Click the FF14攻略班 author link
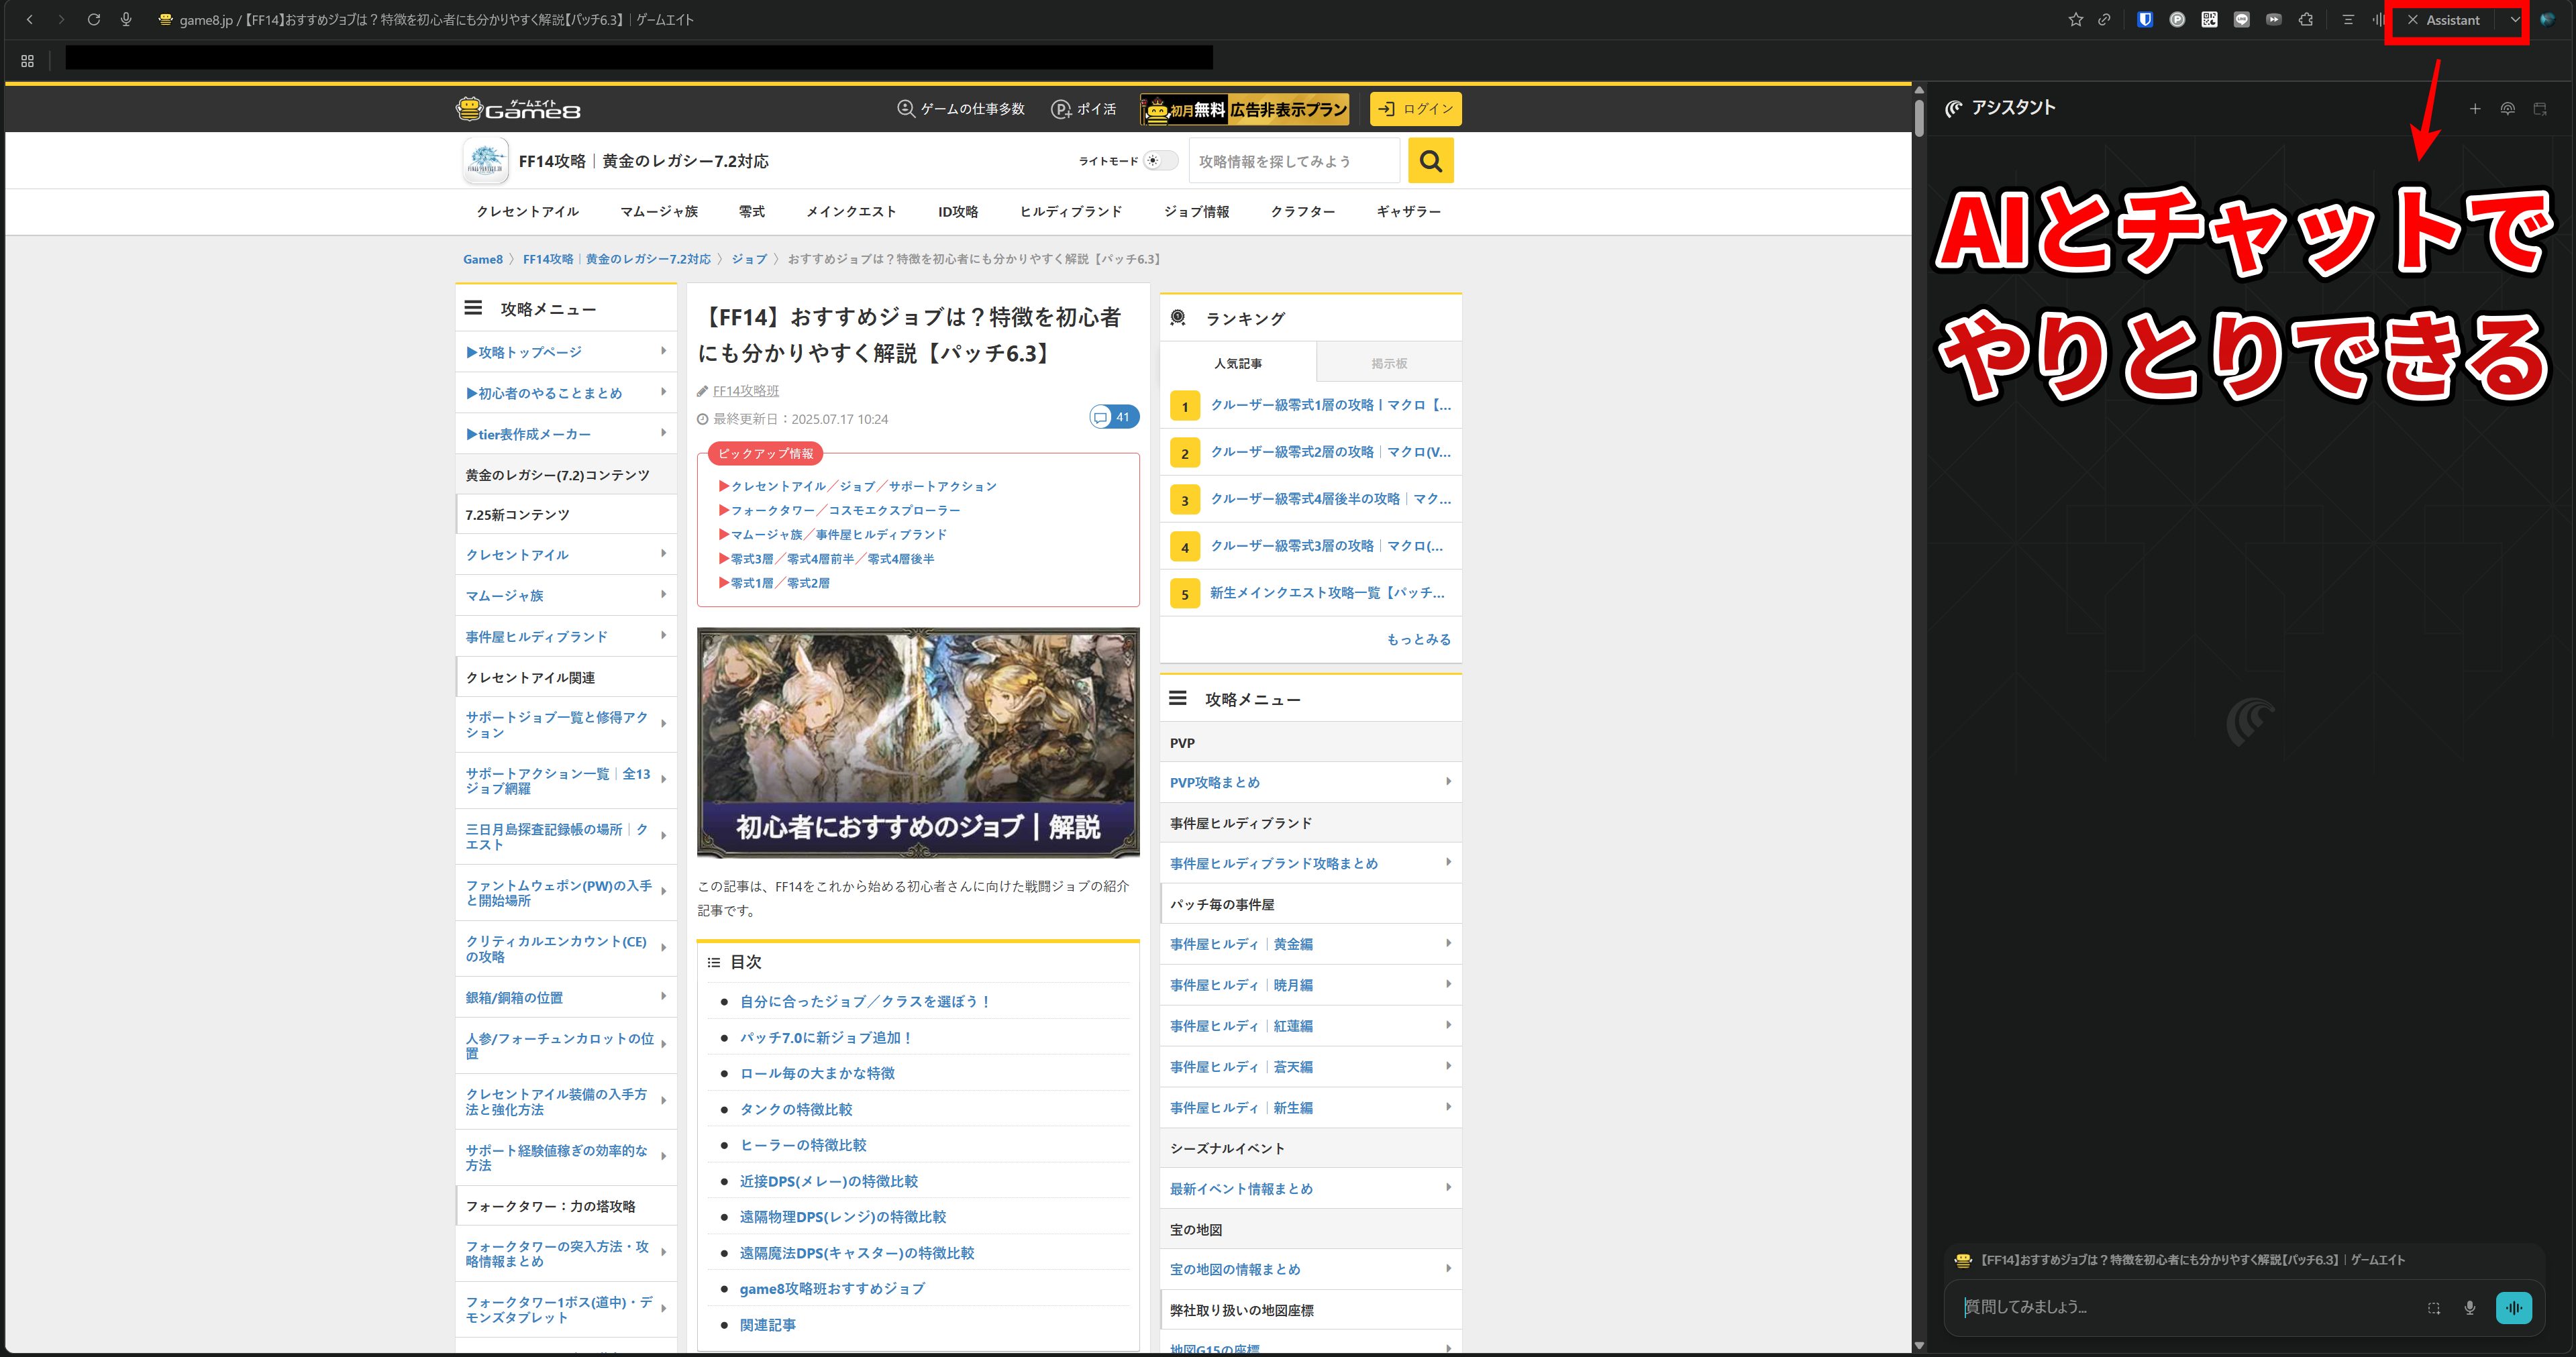 (x=745, y=390)
